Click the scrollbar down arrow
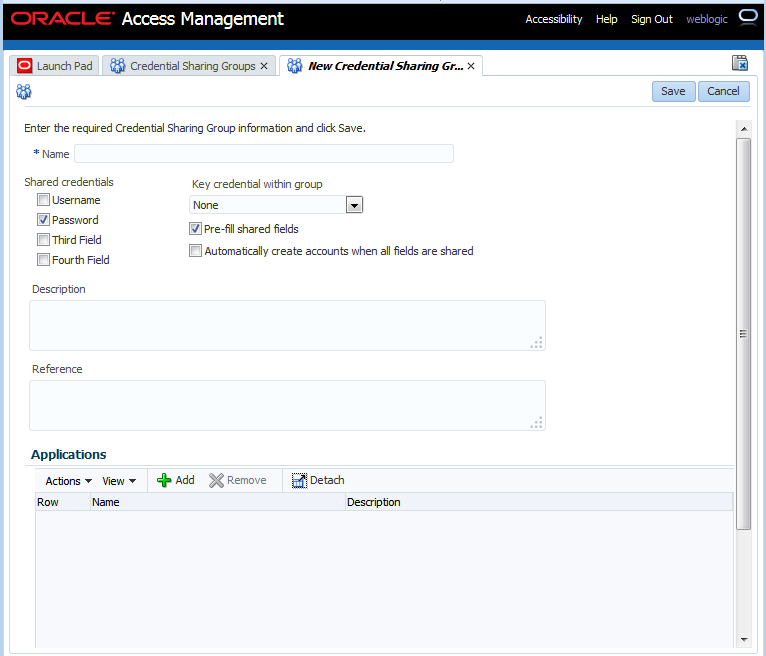 tap(744, 639)
